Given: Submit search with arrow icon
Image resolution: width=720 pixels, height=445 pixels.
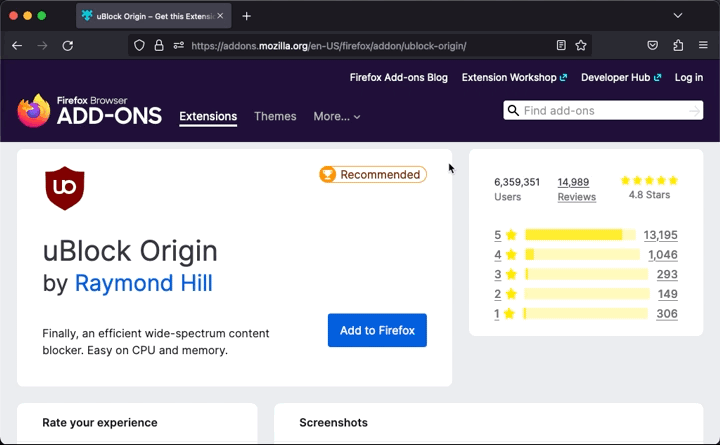Looking at the screenshot, I should click(695, 111).
